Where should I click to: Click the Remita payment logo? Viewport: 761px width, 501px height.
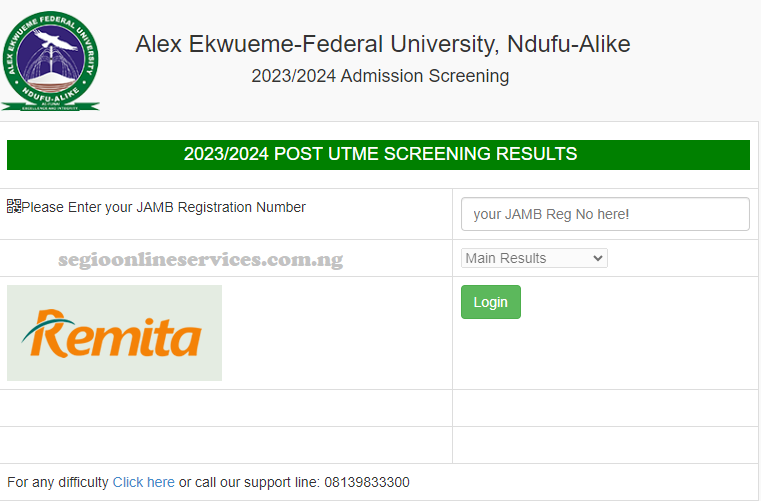click(114, 333)
